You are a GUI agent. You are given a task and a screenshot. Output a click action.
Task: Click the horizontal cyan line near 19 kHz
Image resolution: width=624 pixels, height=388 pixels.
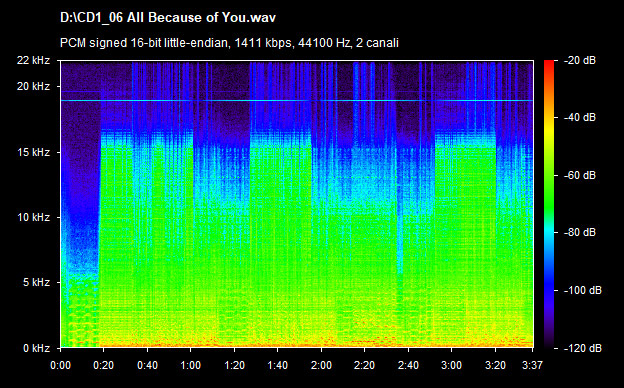296,101
